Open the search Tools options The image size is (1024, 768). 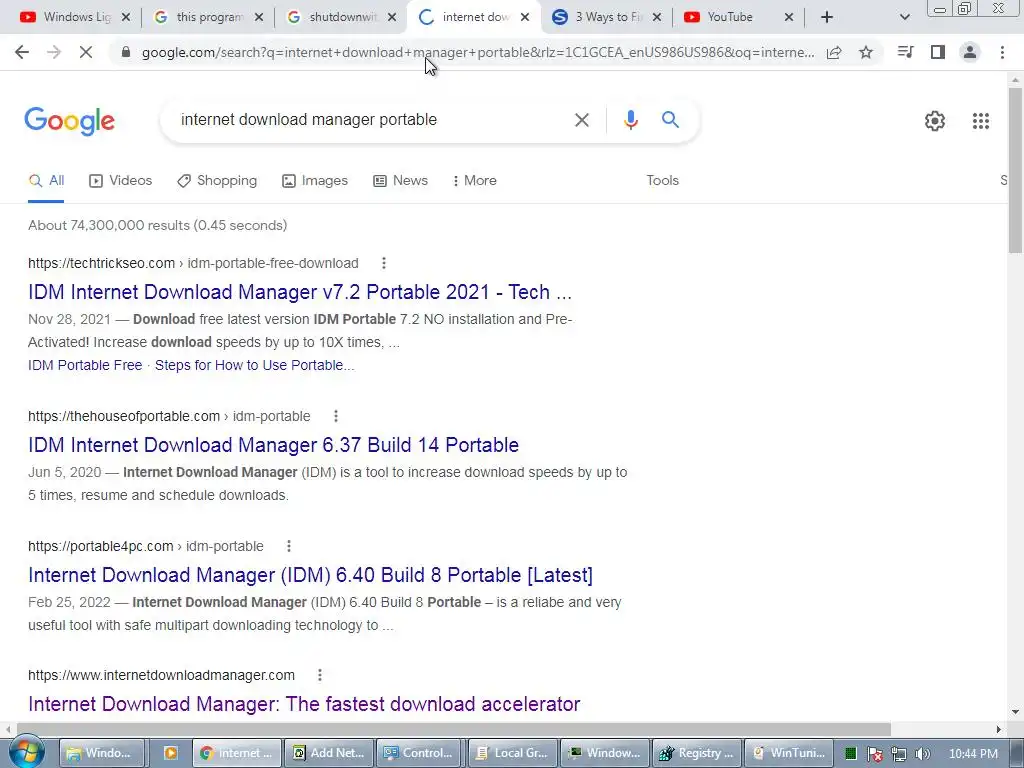[662, 181]
